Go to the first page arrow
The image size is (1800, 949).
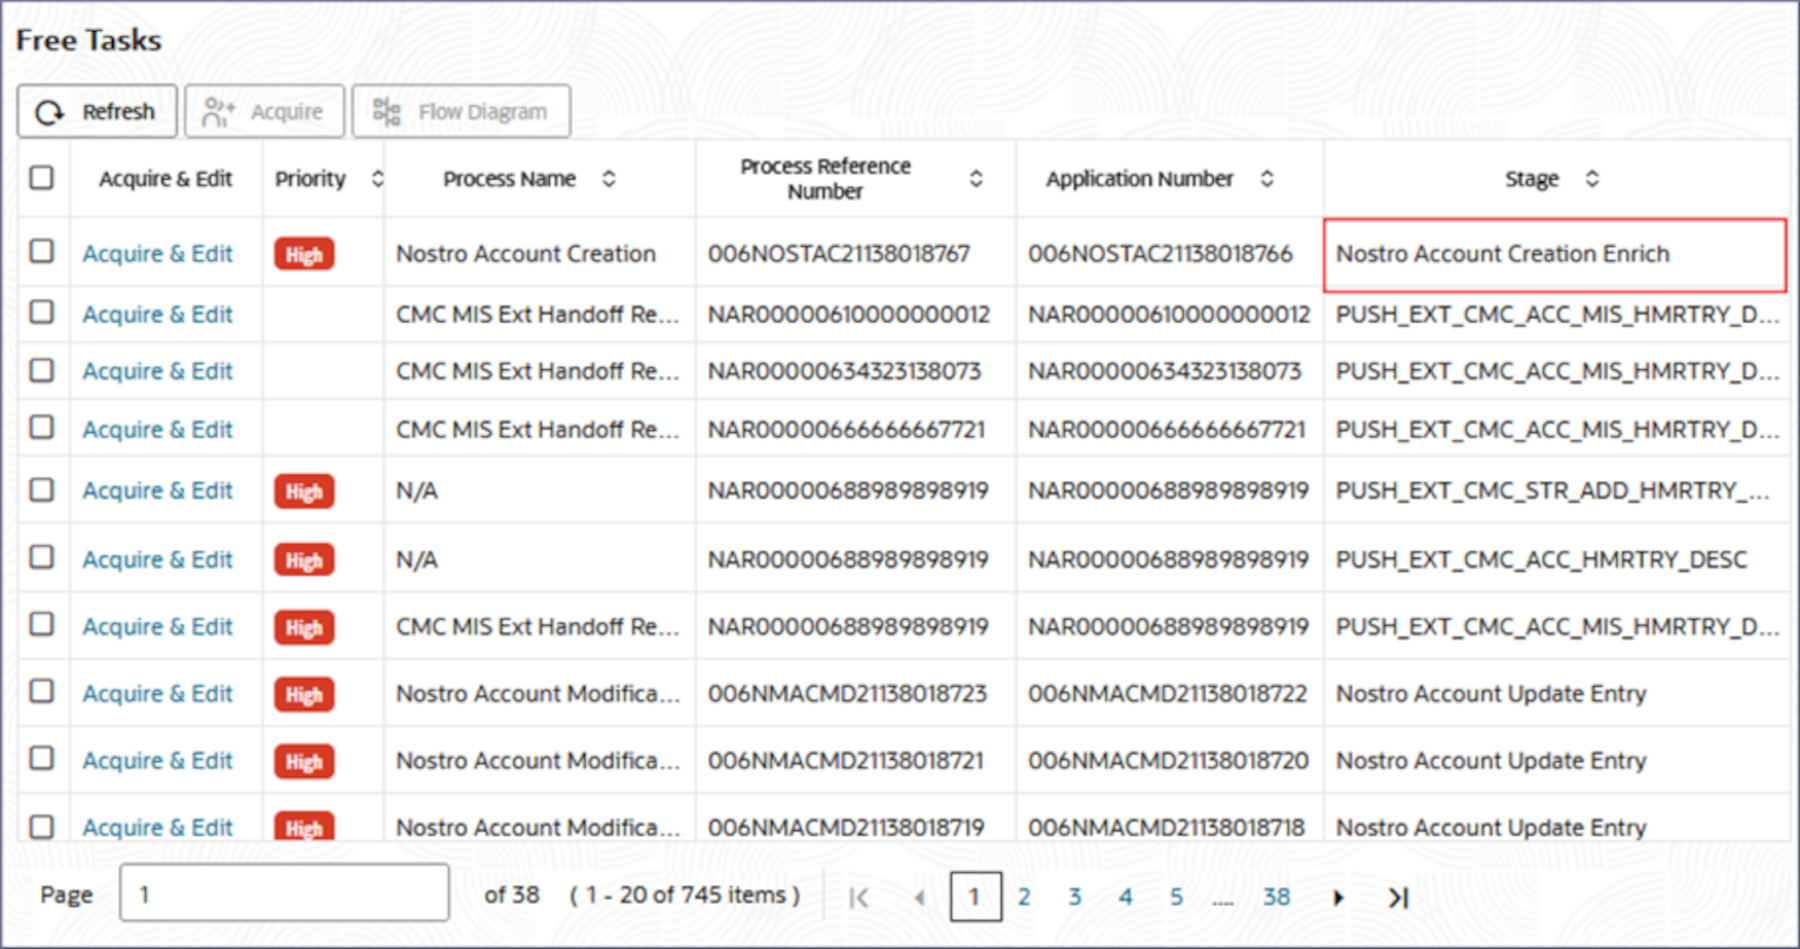click(x=858, y=897)
